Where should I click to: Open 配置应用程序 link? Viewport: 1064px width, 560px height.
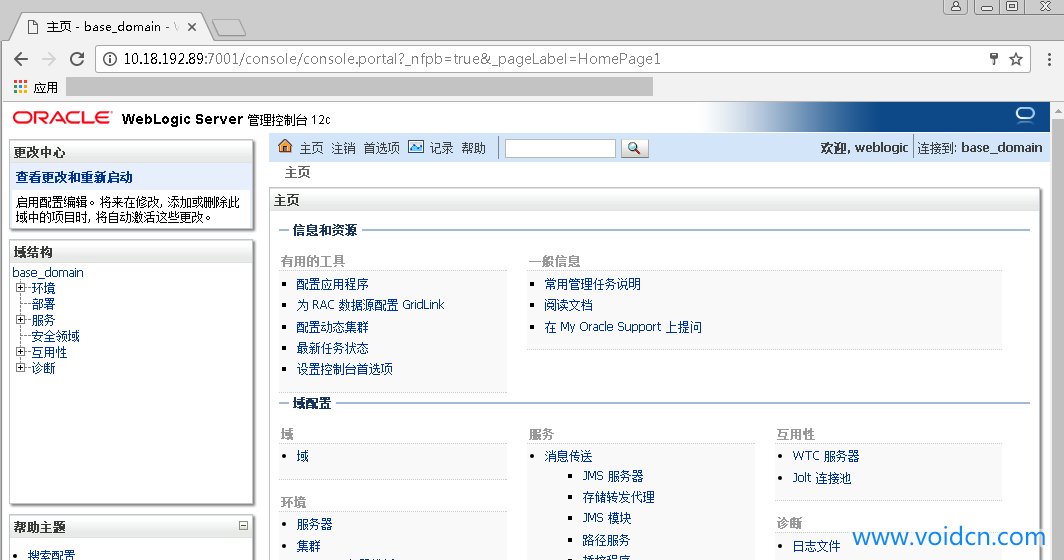(x=332, y=284)
